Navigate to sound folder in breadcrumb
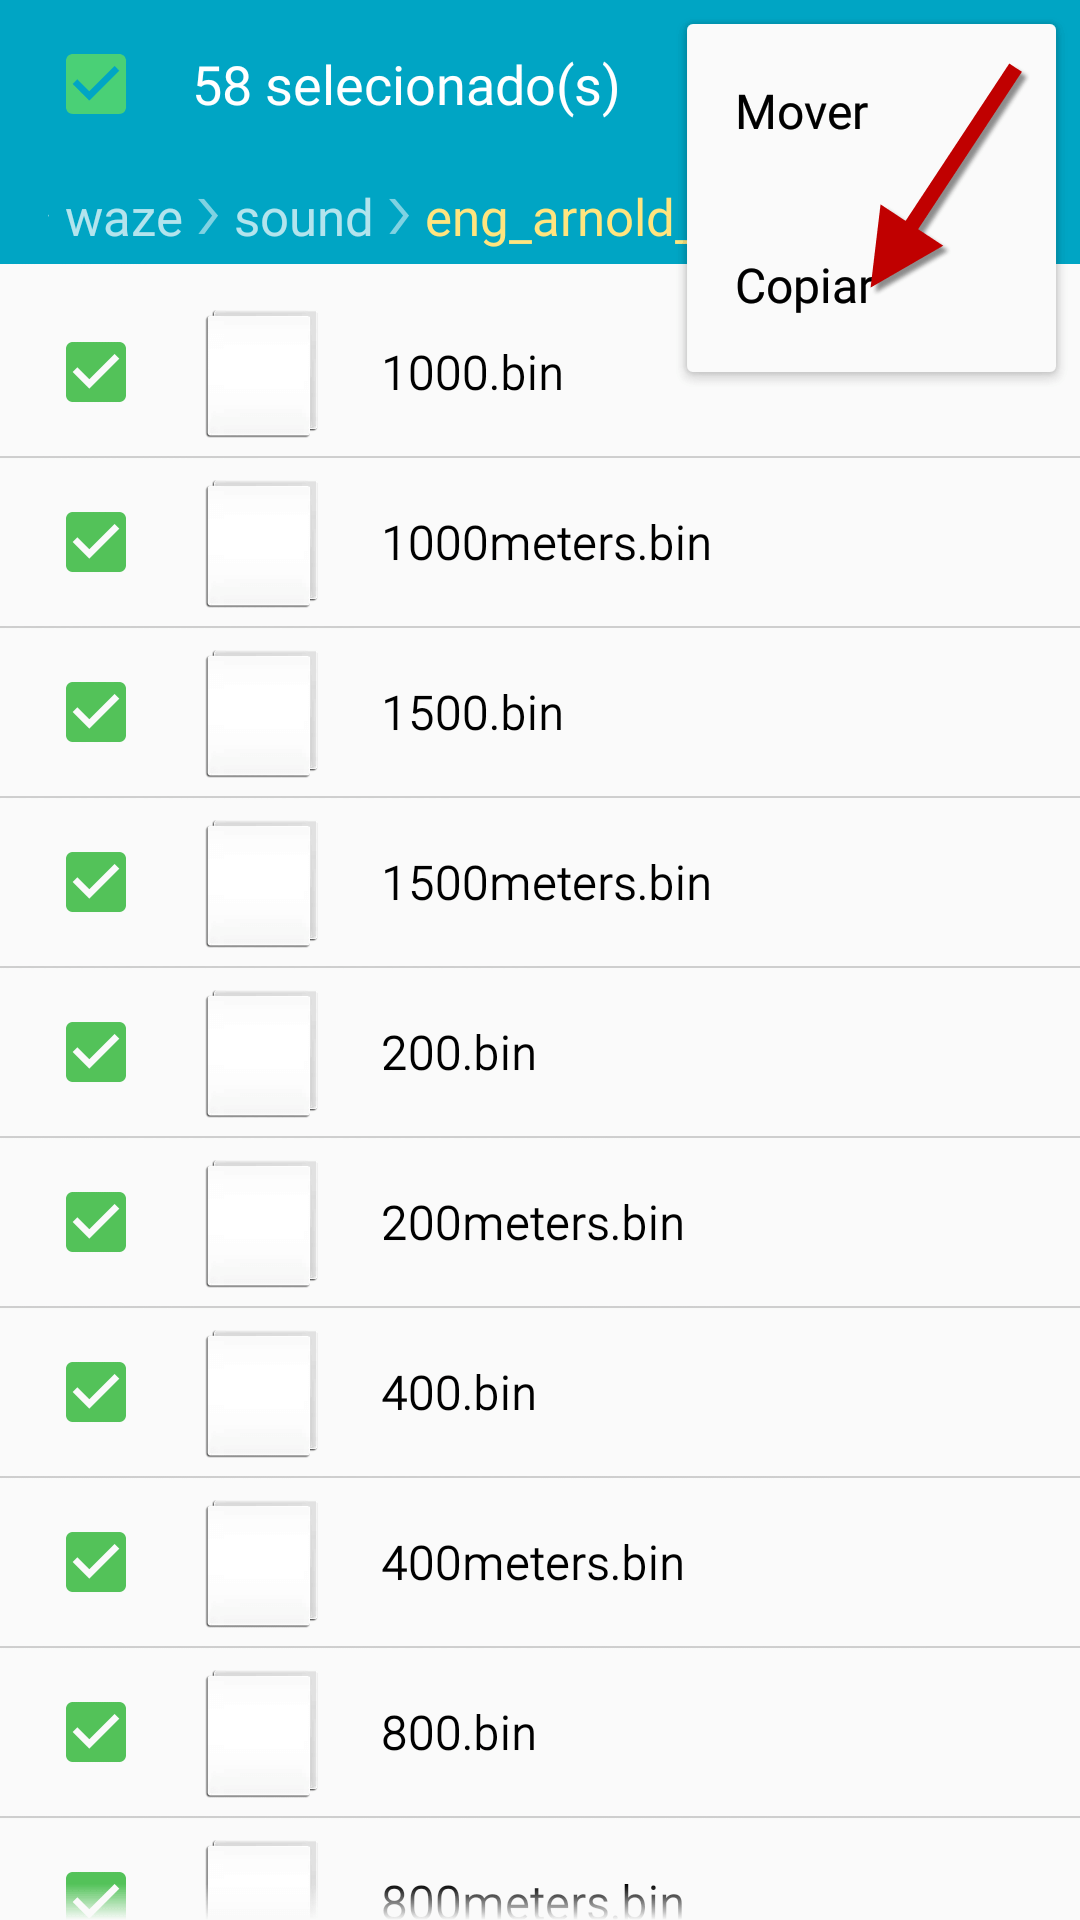This screenshot has height=1920, width=1080. (x=303, y=219)
